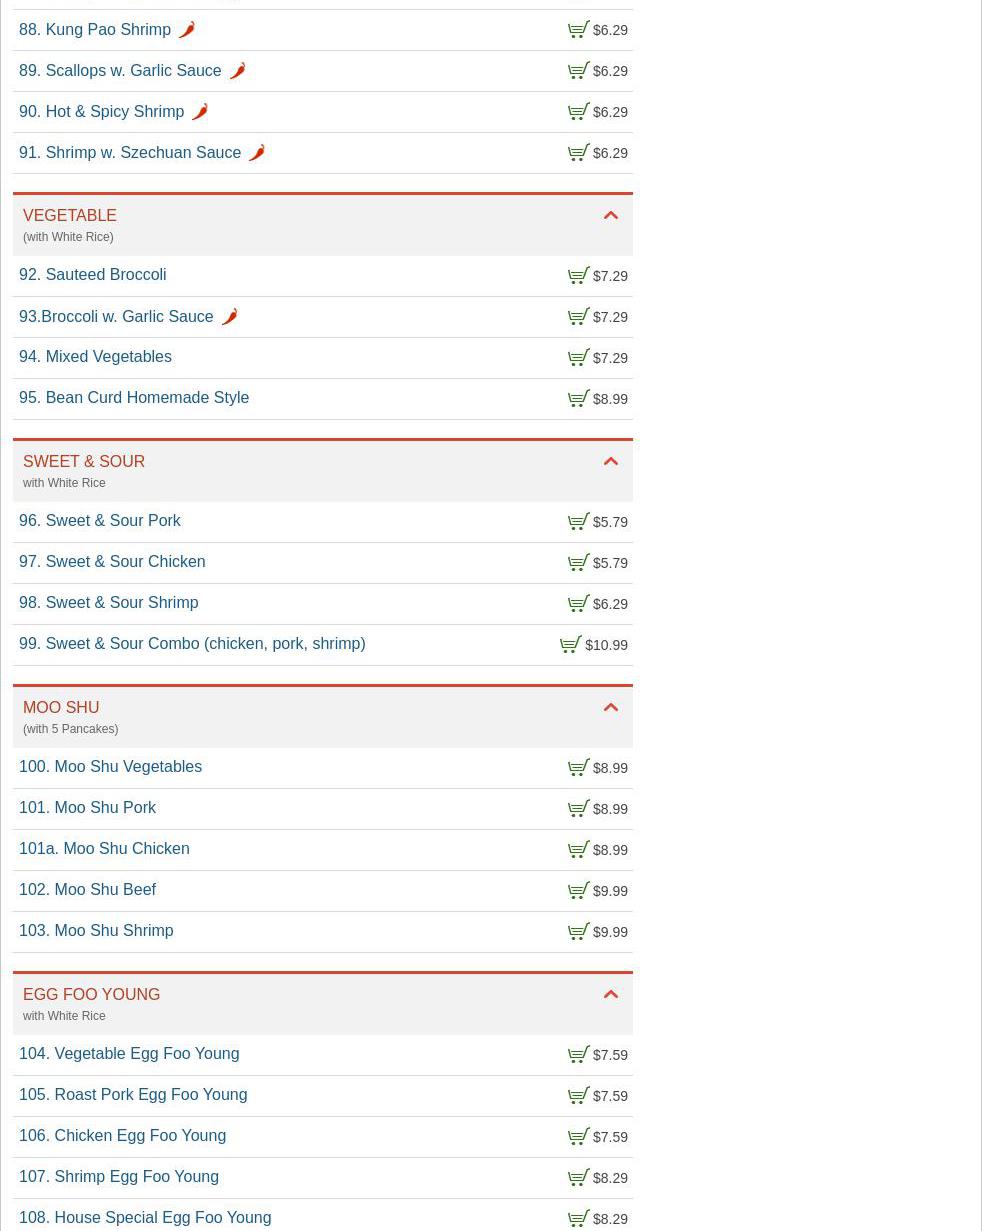Click cart icon for Vegetable Egg Foo Young
This screenshot has height=1231, width=982.
click(x=579, y=1055)
